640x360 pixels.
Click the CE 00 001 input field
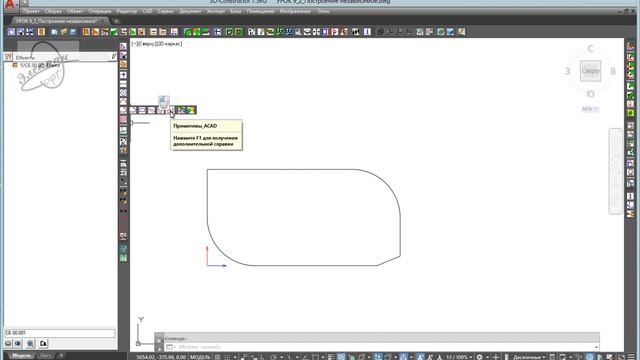(60, 333)
